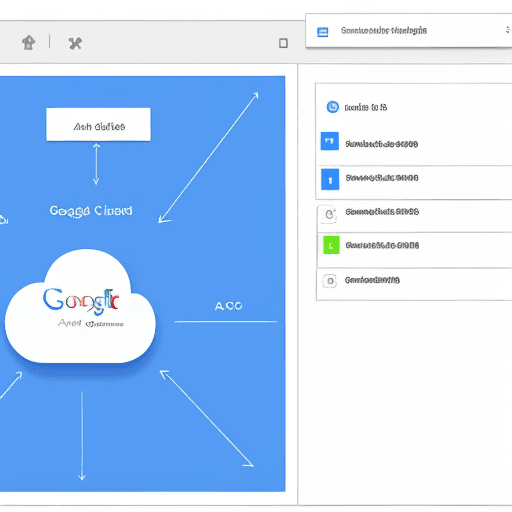The image size is (512, 512).
Task: Click the small square icon in toolbar
Action: click(283, 43)
